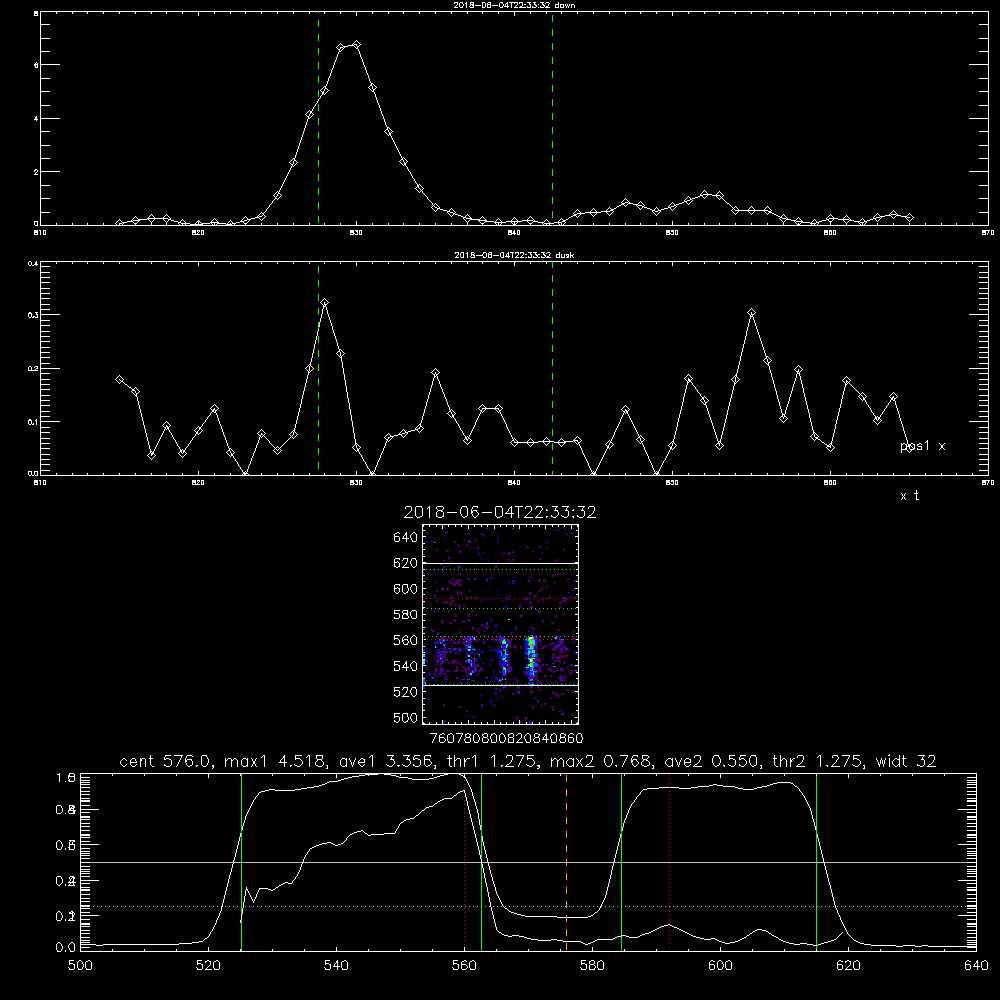Select the tallest diamond marker in the dusk plot
The image size is (1000, 1000).
pyautogui.click(x=325, y=302)
